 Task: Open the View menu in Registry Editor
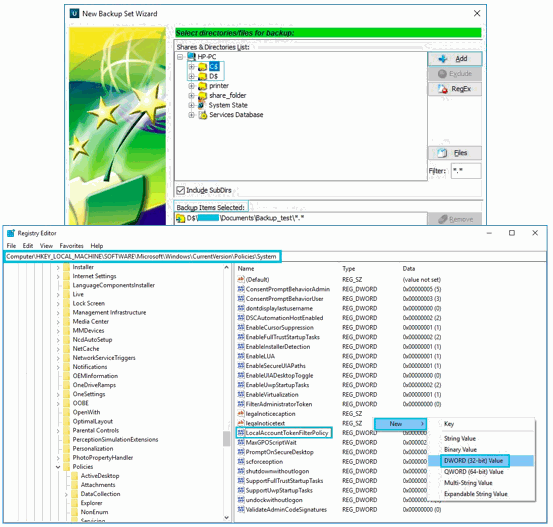[x=46, y=246]
